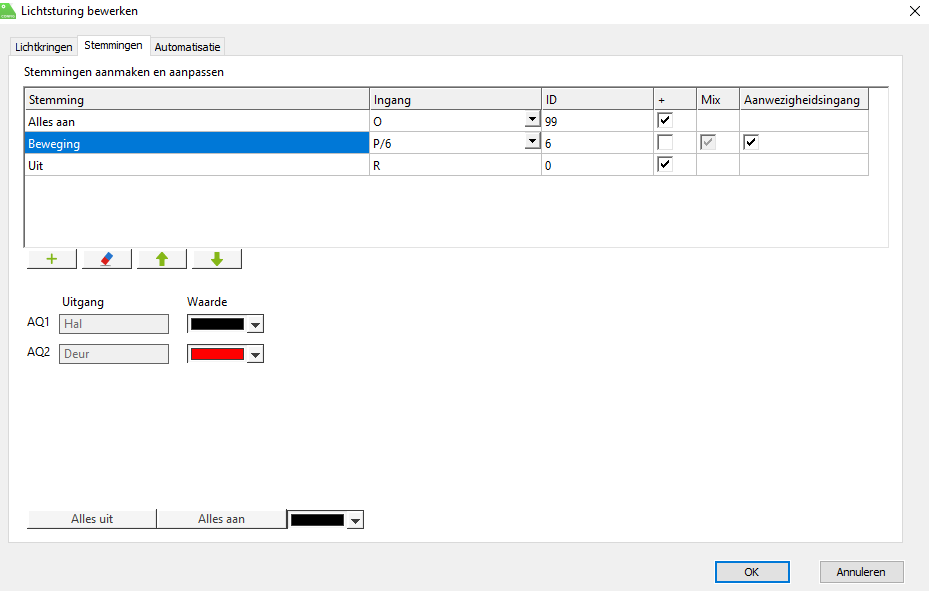Click the green plus add mood button

(x=52, y=259)
